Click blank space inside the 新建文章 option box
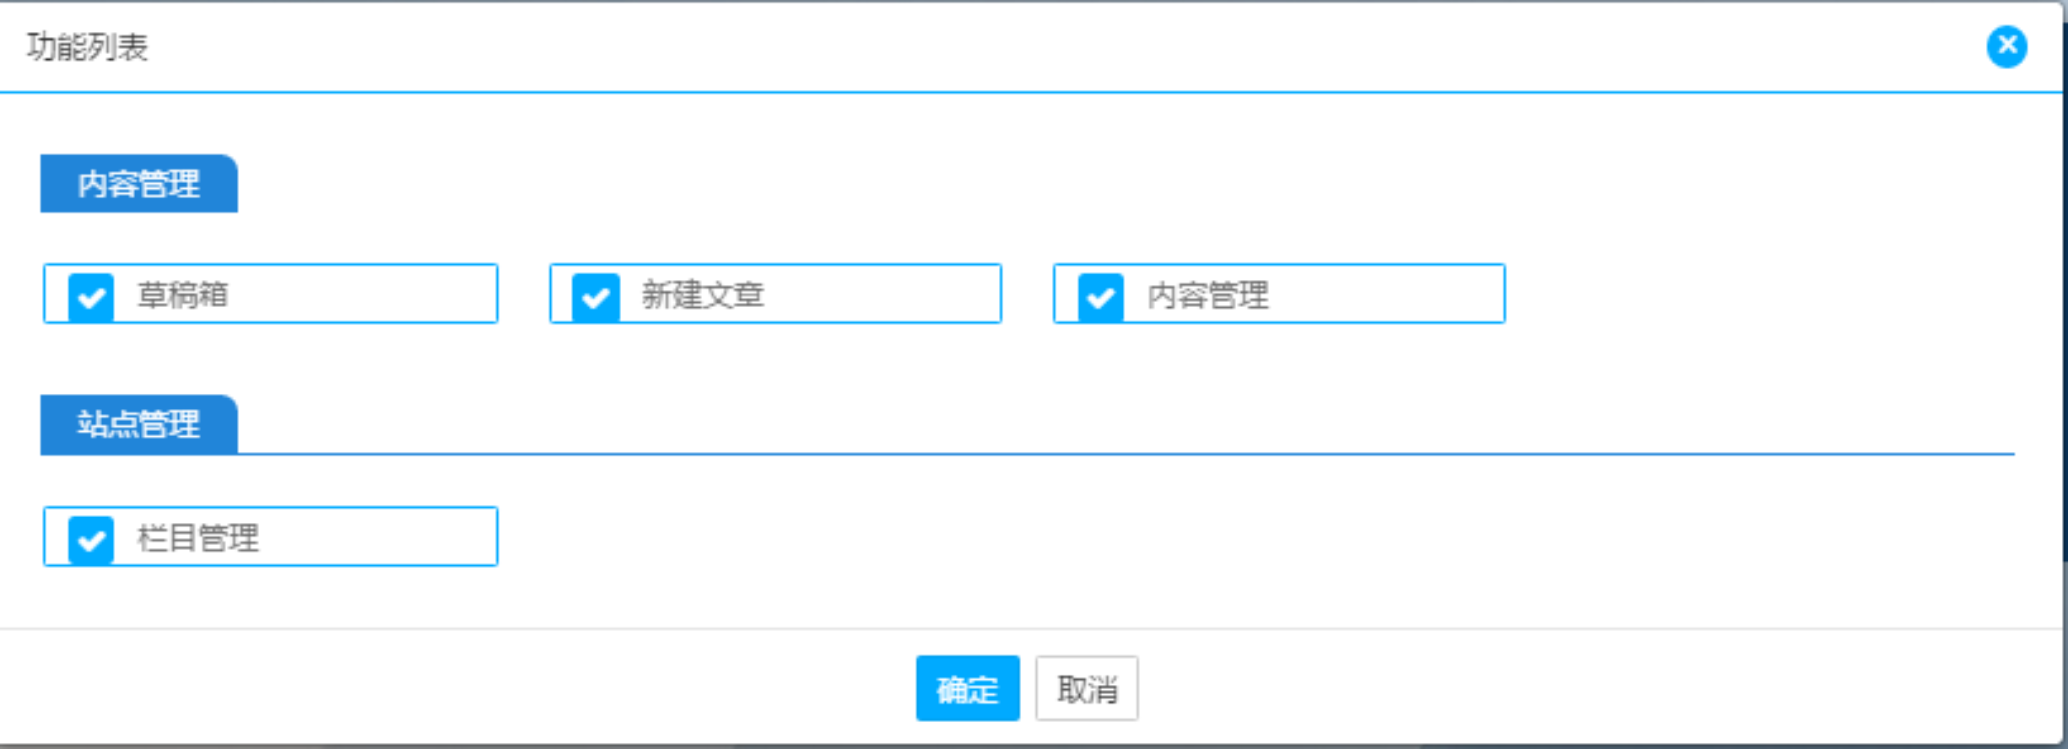2068x750 pixels. click(x=890, y=294)
